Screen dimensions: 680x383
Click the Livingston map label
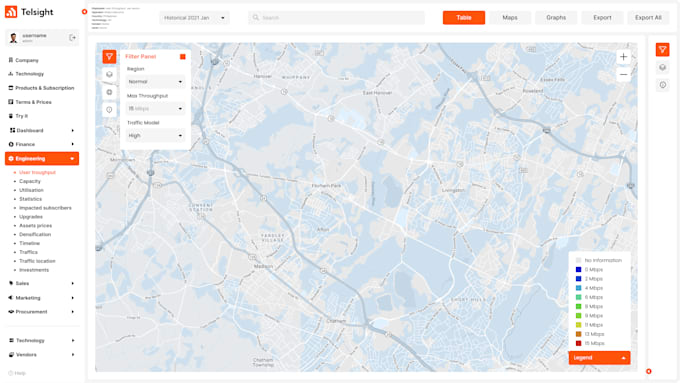[453, 190]
